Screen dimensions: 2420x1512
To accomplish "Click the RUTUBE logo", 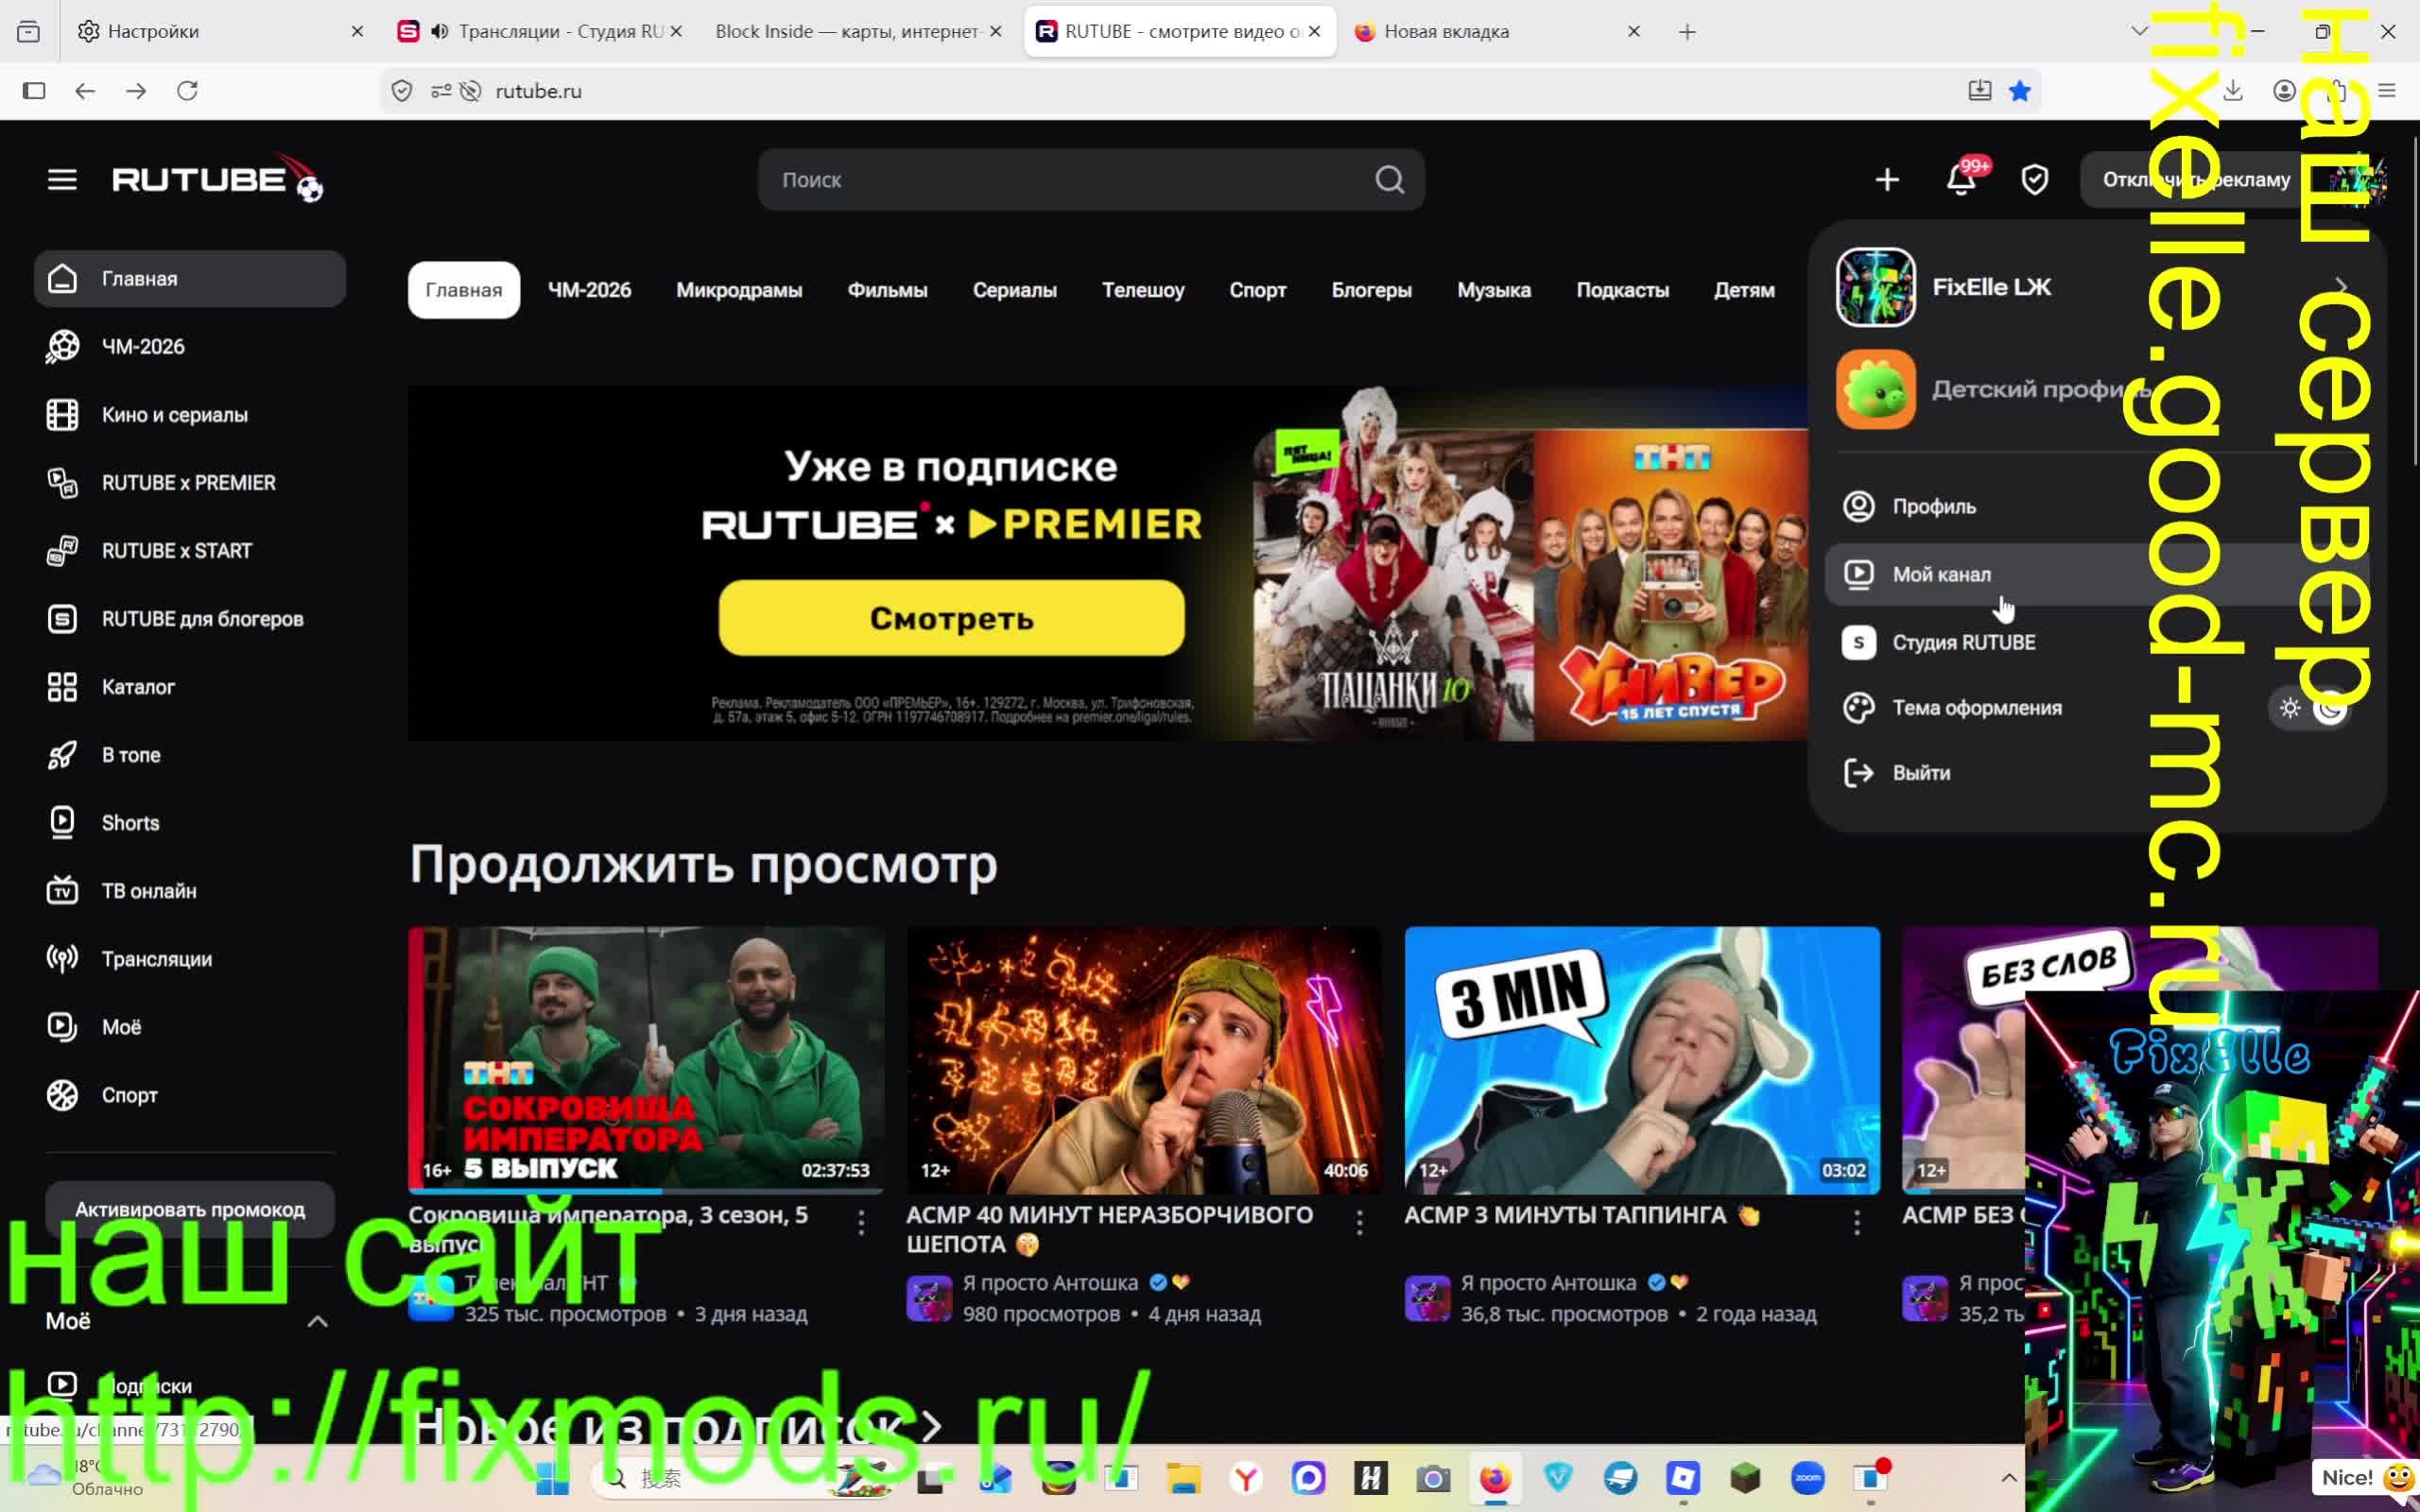I will coord(217,179).
